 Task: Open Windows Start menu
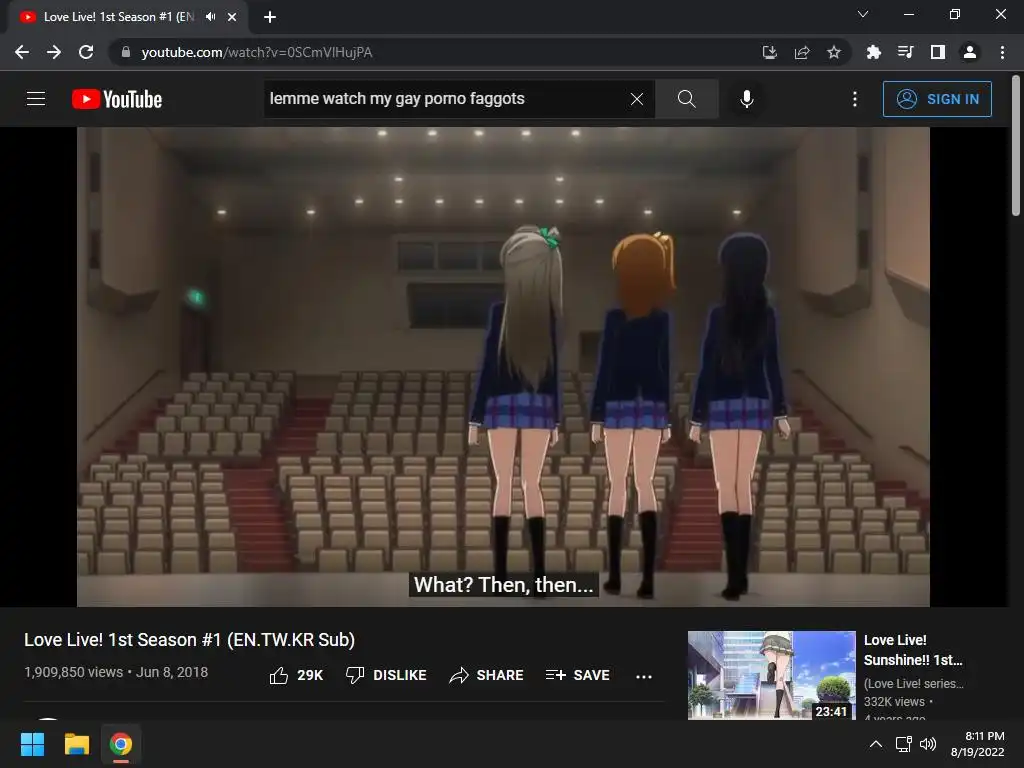point(33,744)
